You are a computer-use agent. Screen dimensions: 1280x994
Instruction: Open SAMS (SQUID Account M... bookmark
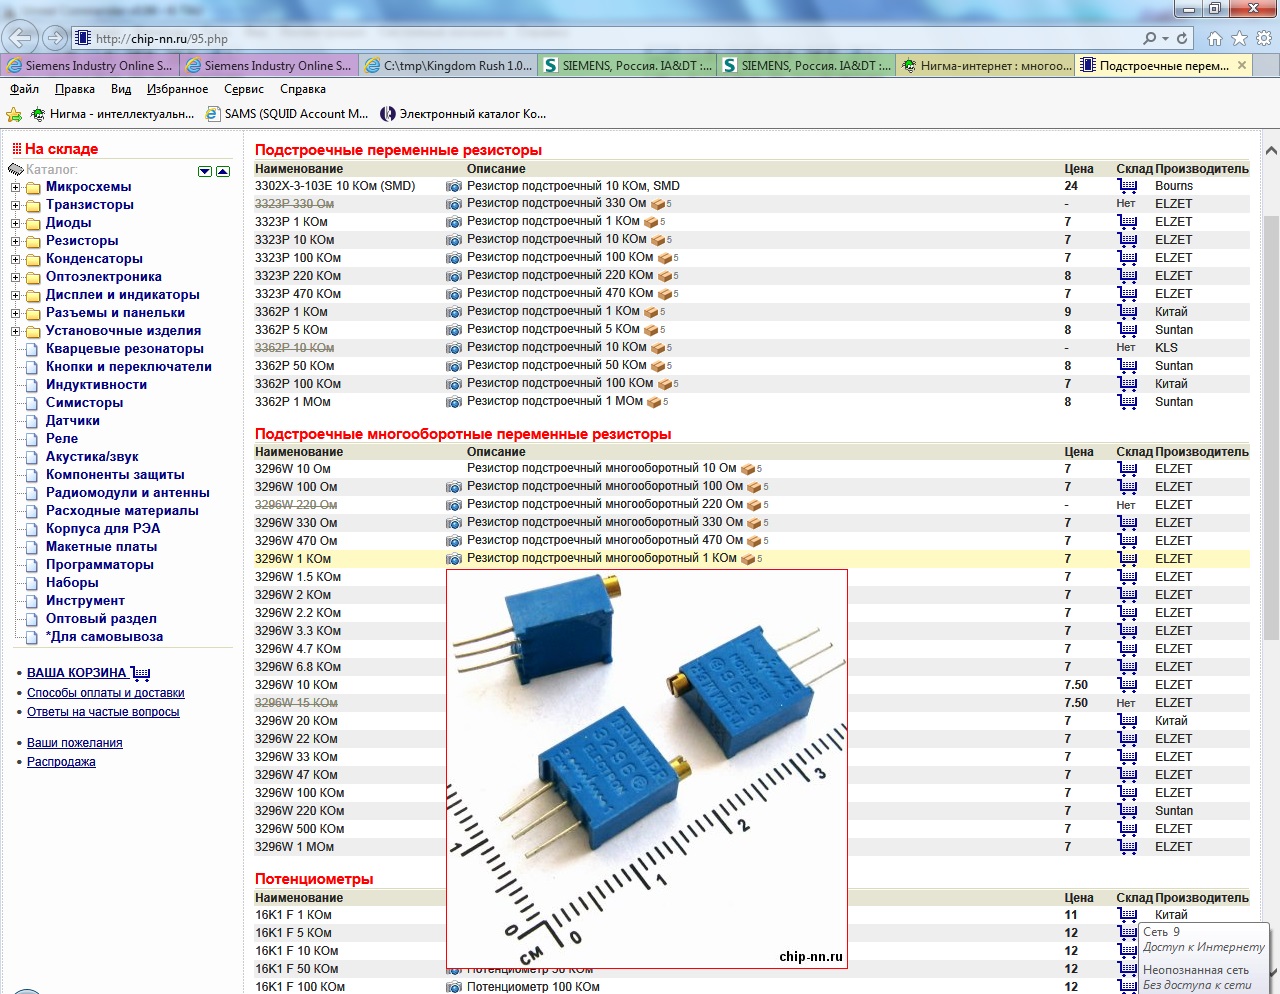coord(287,114)
